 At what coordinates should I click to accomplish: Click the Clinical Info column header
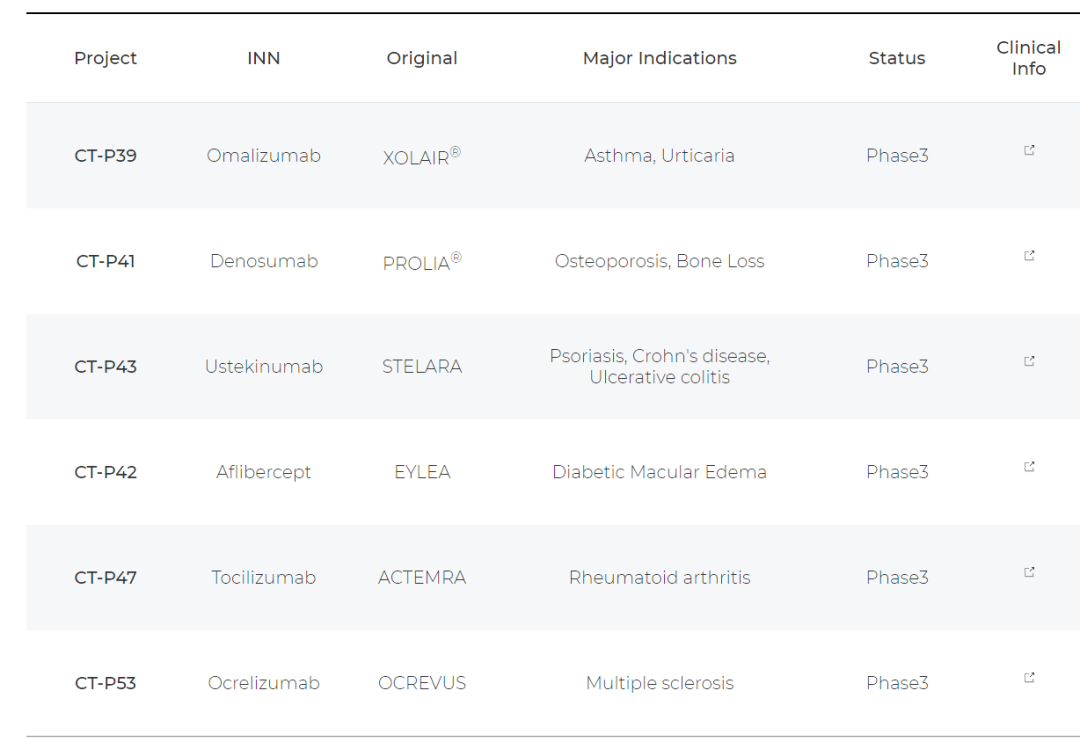[1028, 58]
